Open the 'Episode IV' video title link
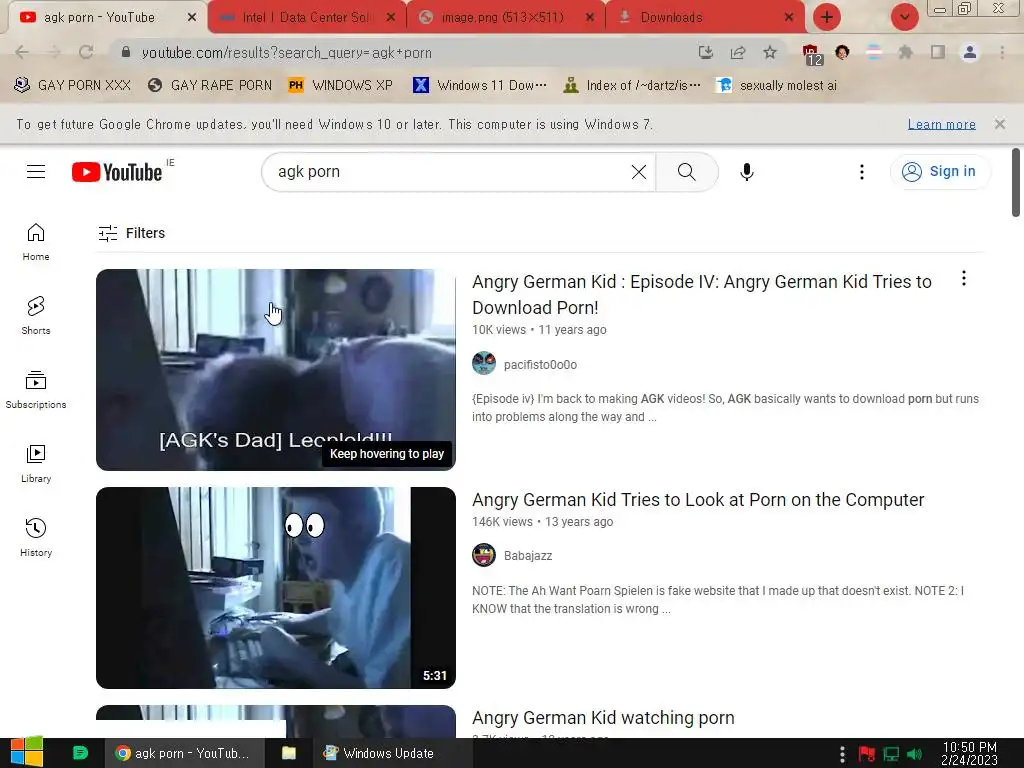The image size is (1024, 768). (x=701, y=295)
